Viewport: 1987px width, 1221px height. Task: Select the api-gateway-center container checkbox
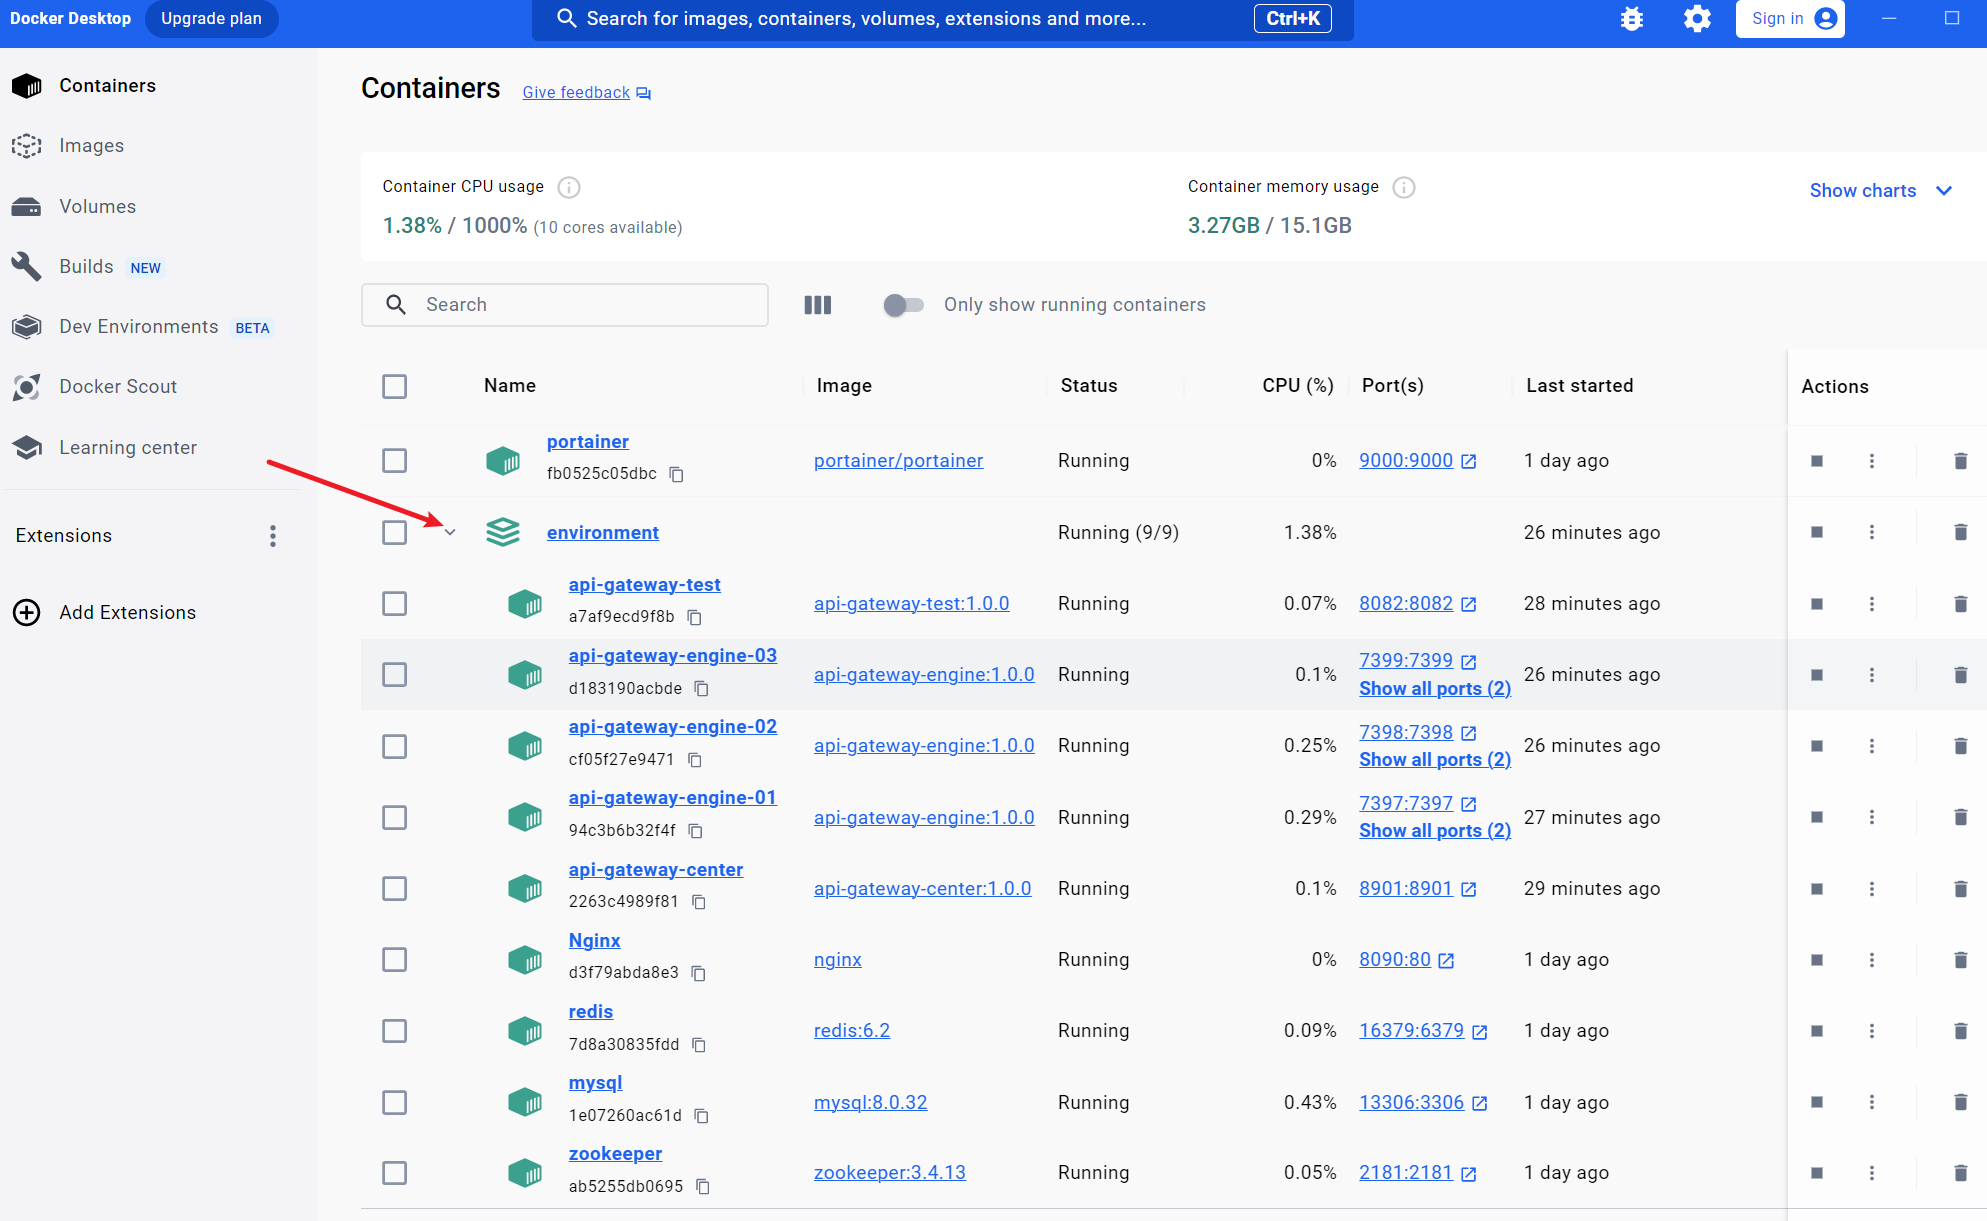394,889
